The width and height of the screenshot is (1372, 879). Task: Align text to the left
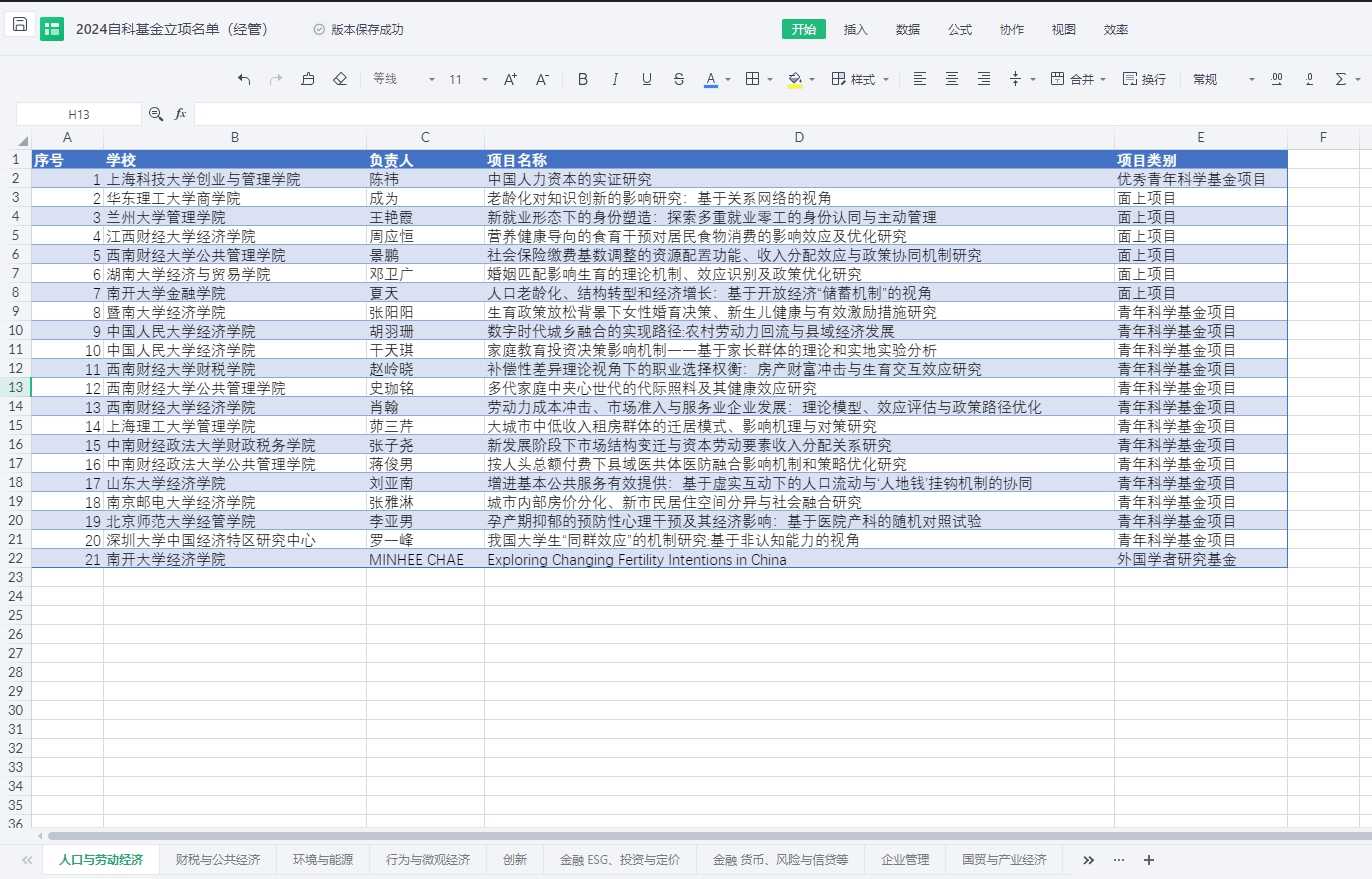tap(920, 79)
